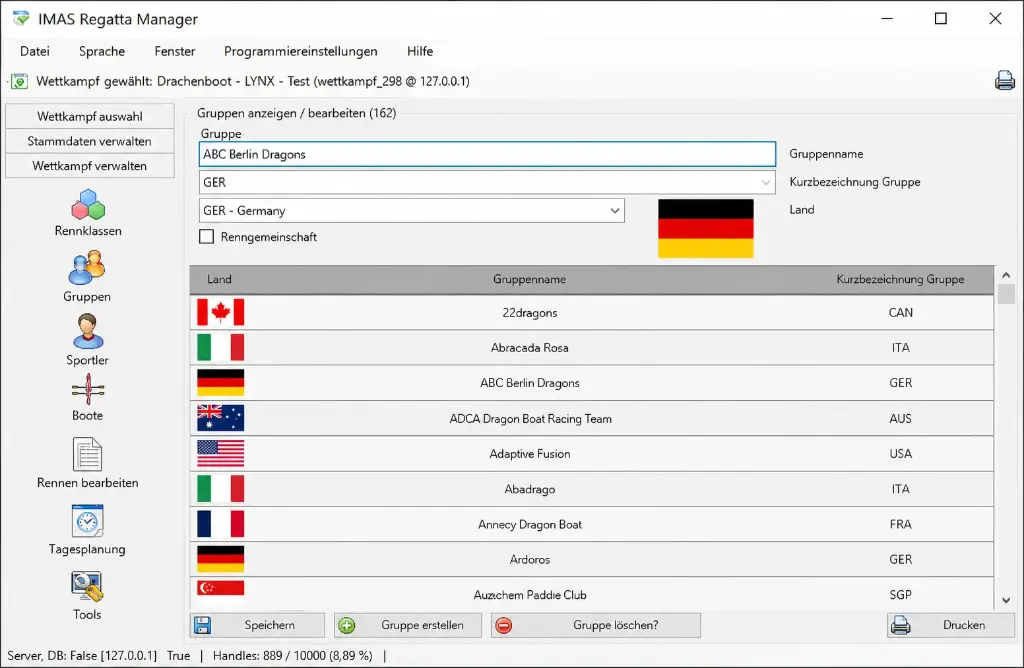Image resolution: width=1024 pixels, height=668 pixels.
Task: Click the German flag in ABC Berlin Dragons row
Action: click(221, 383)
